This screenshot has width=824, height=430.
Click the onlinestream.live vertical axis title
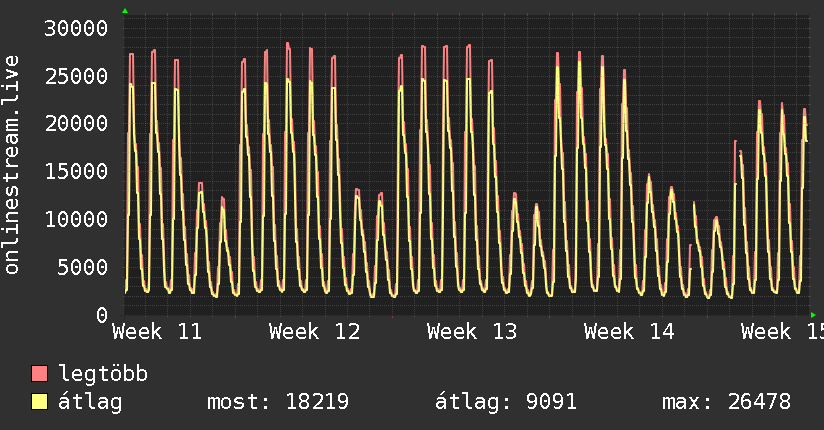(x=11, y=165)
